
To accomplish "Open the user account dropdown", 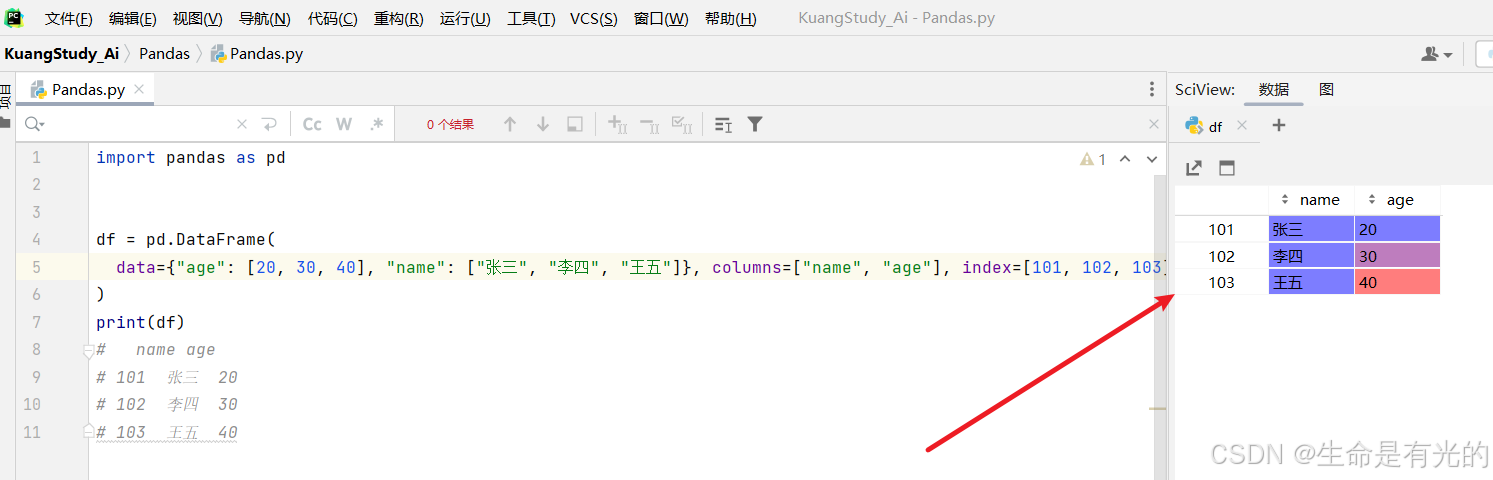I will pos(1436,54).
